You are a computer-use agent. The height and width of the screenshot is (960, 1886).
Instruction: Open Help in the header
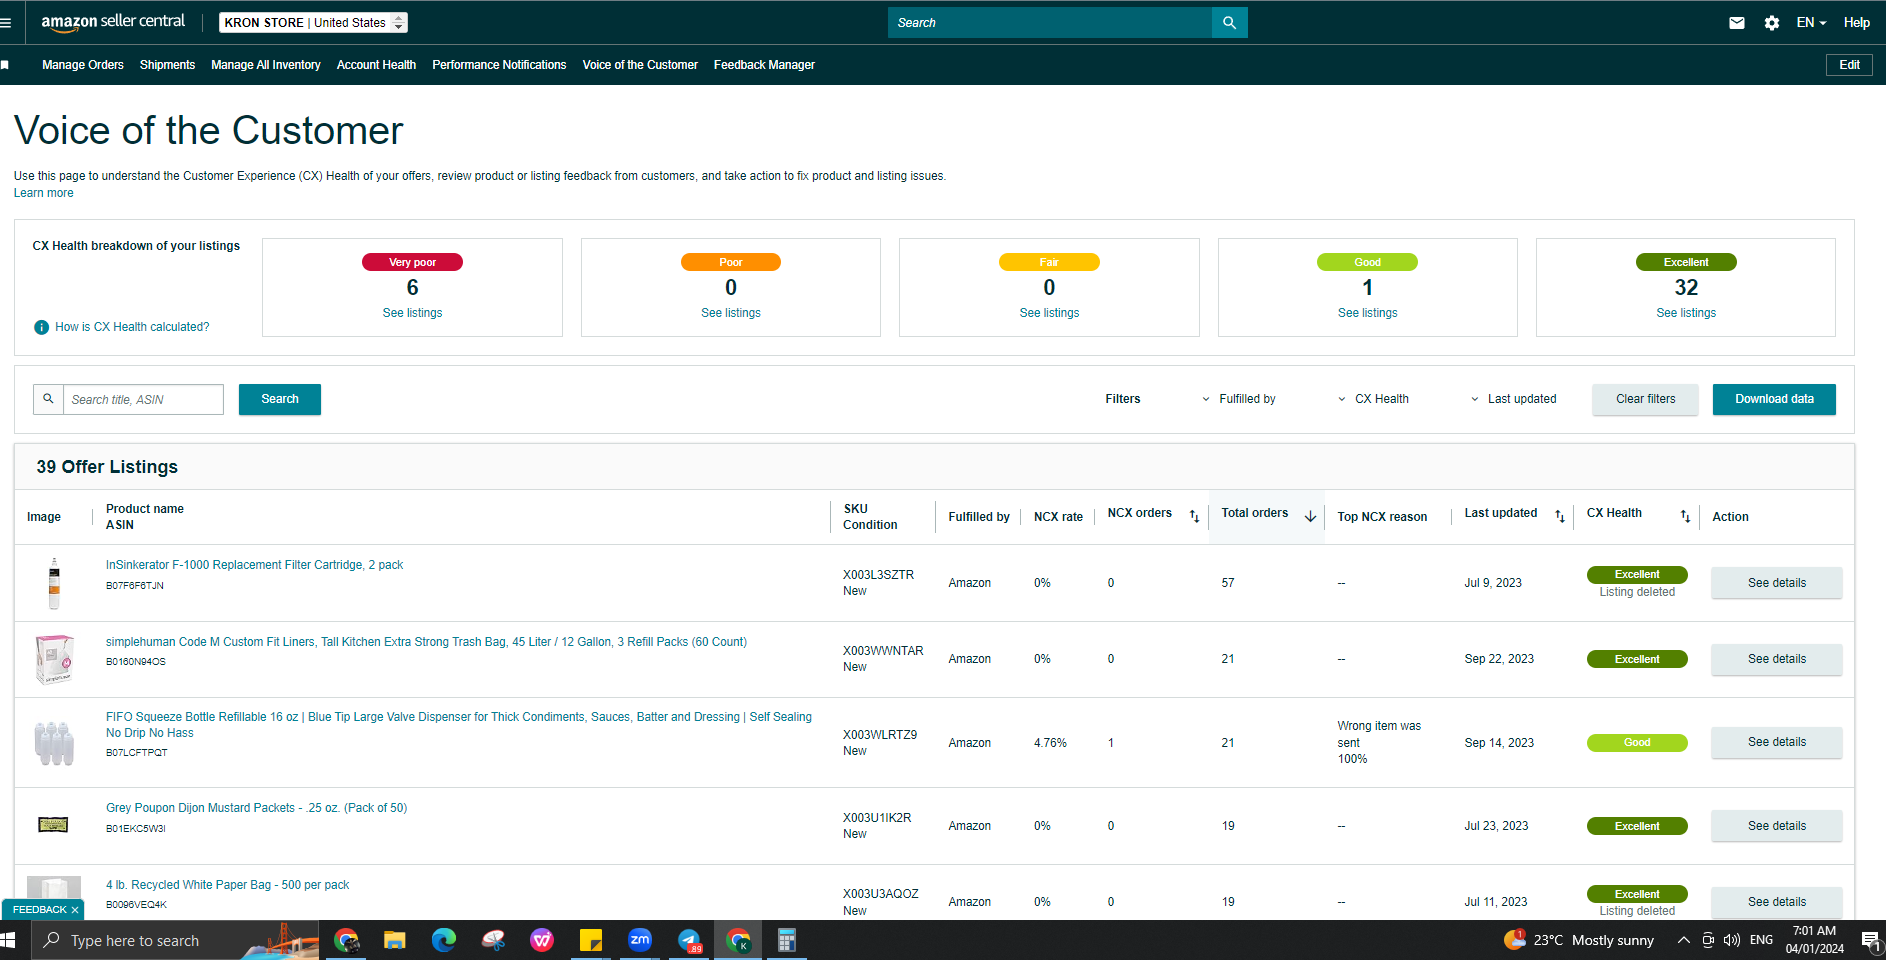pyautogui.click(x=1857, y=22)
